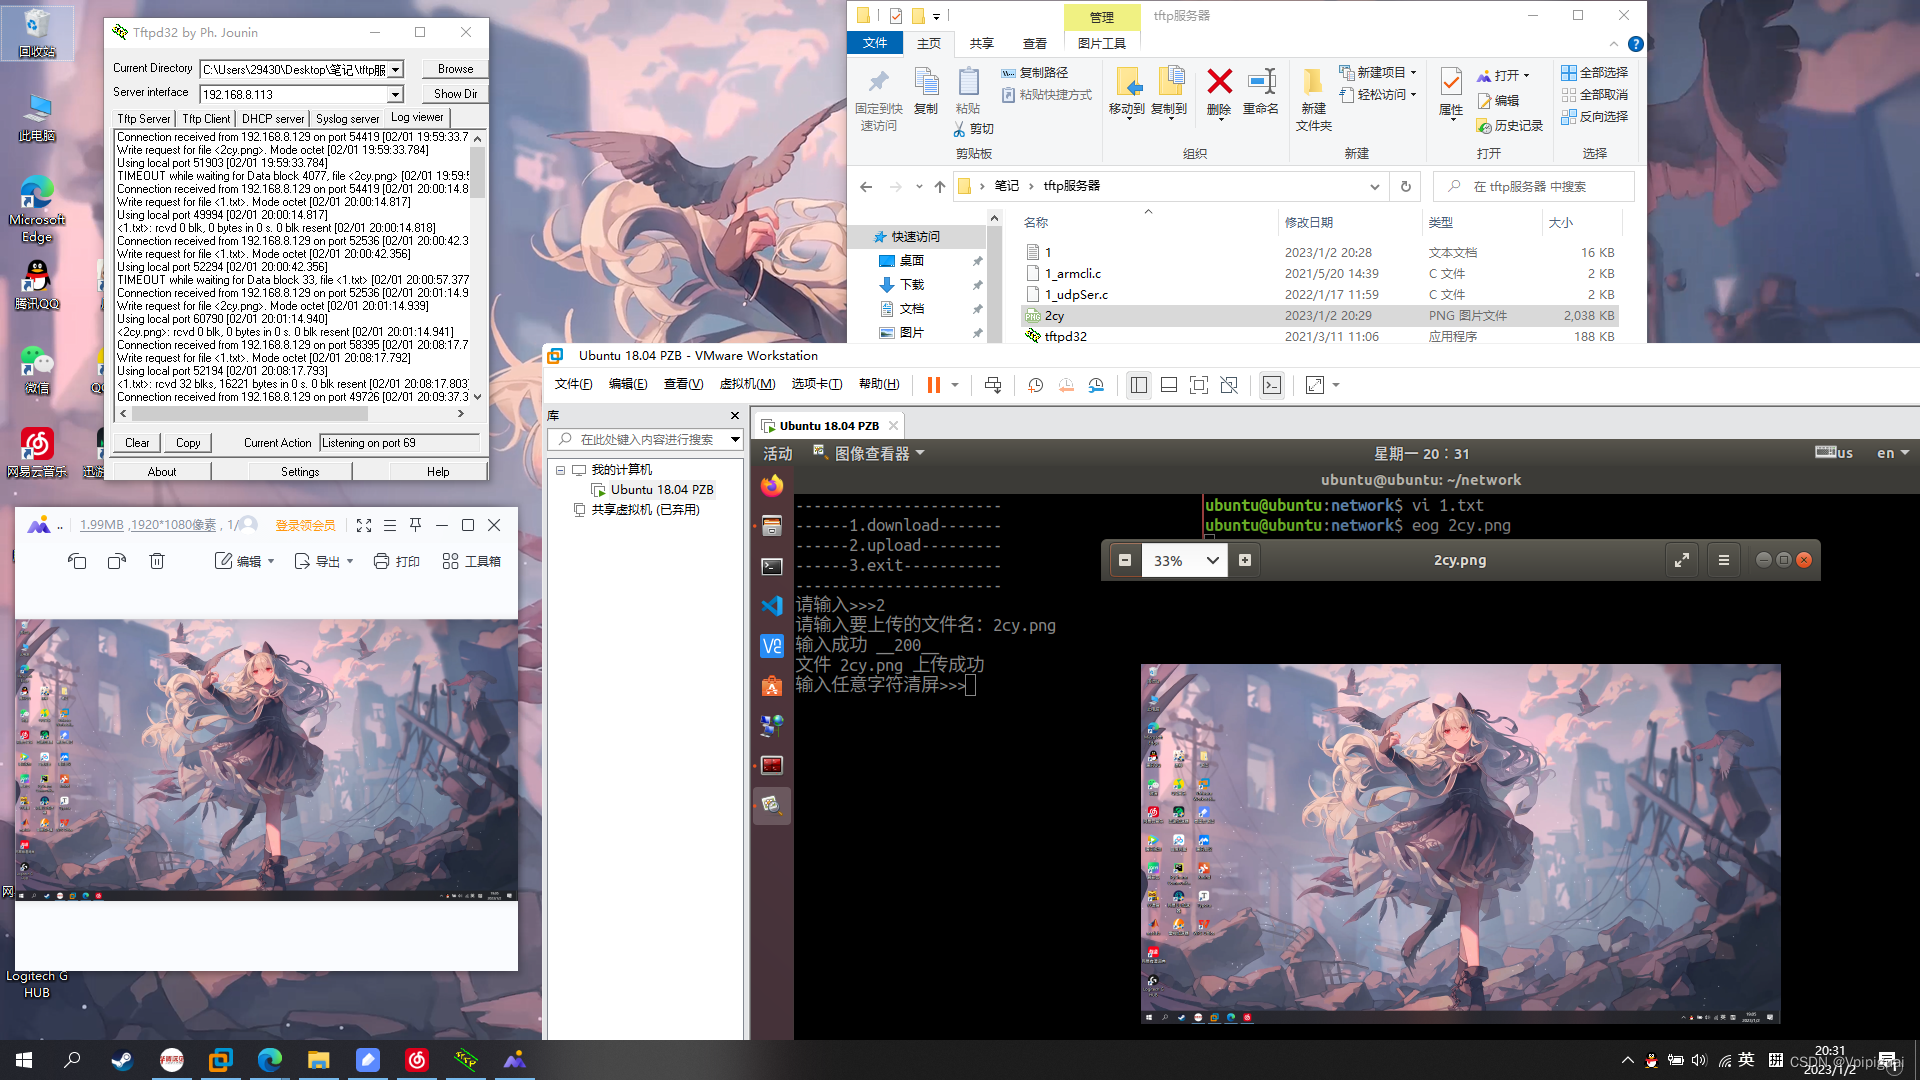Click the Clear button in Tftpd32
This screenshot has width=1920, height=1080.
pos(137,443)
